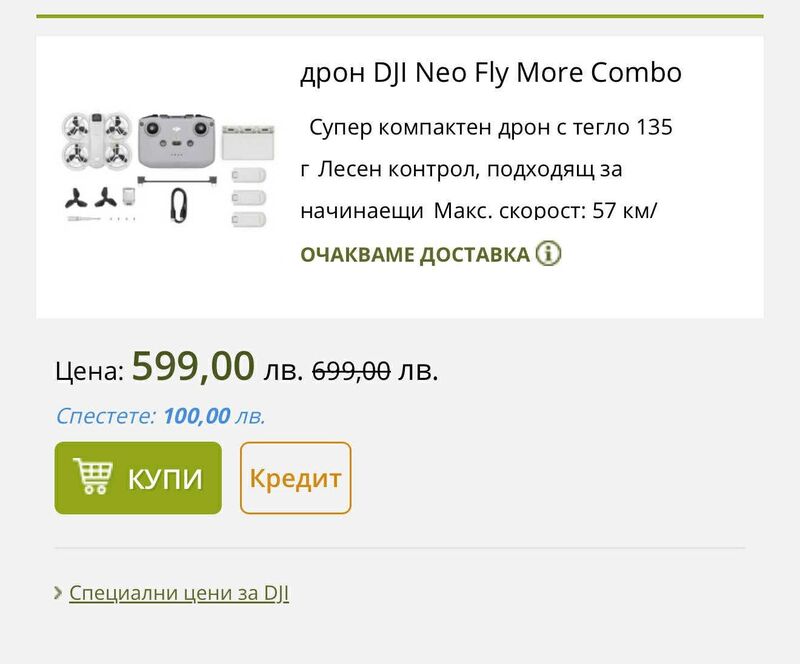
Task: Expand the chevron before Специални цени
Action: (x=59, y=593)
